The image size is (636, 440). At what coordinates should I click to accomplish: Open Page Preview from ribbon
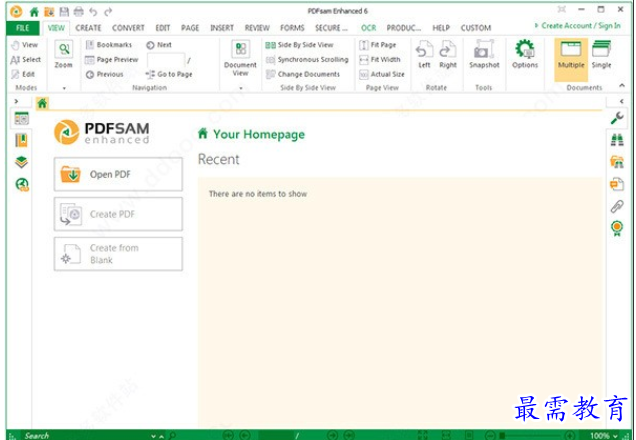112,60
